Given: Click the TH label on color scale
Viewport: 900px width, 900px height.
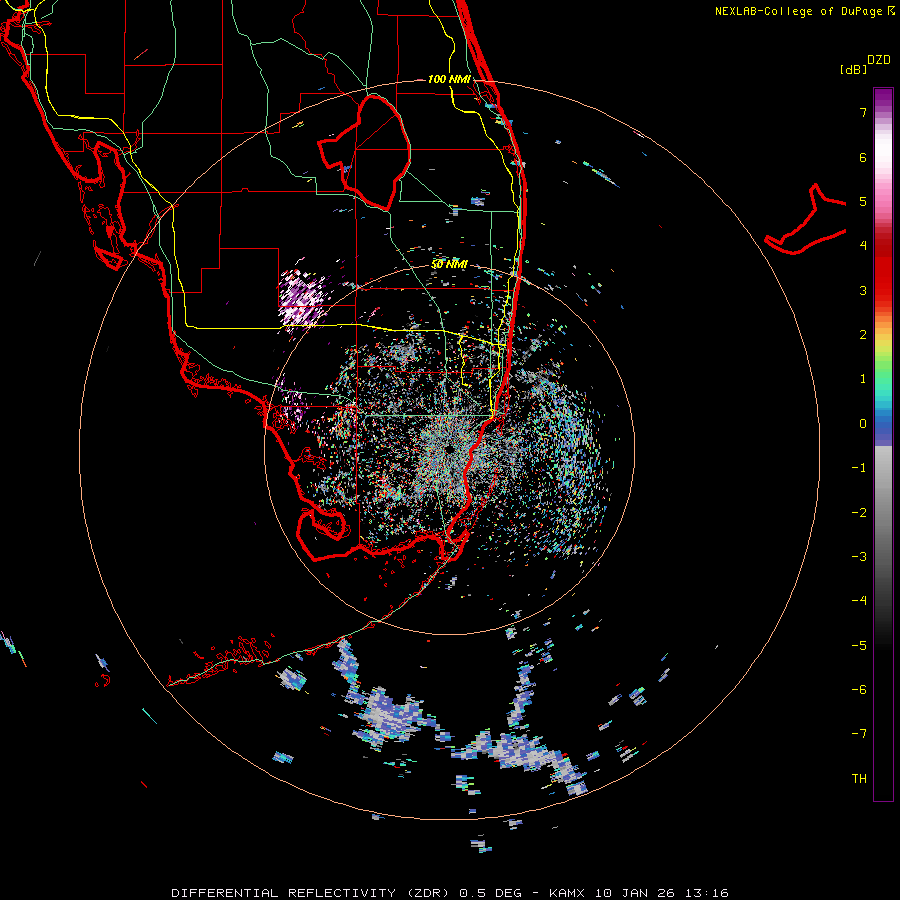Looking at the screenshot, I should click(x=859, y=778).
